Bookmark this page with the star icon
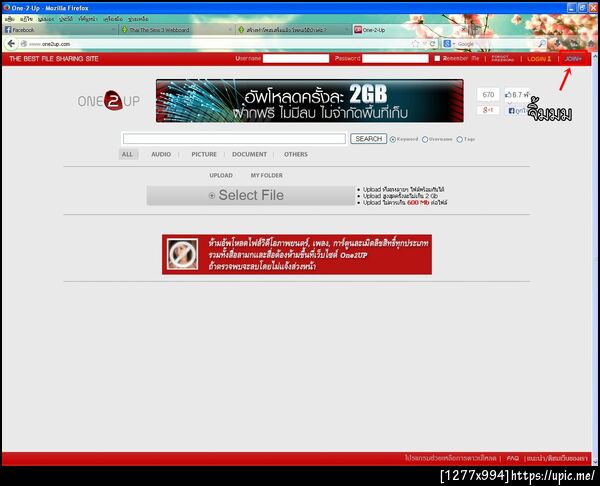Image resolution: width=600 pixels, height=486 pixels. tap(416, 44)
